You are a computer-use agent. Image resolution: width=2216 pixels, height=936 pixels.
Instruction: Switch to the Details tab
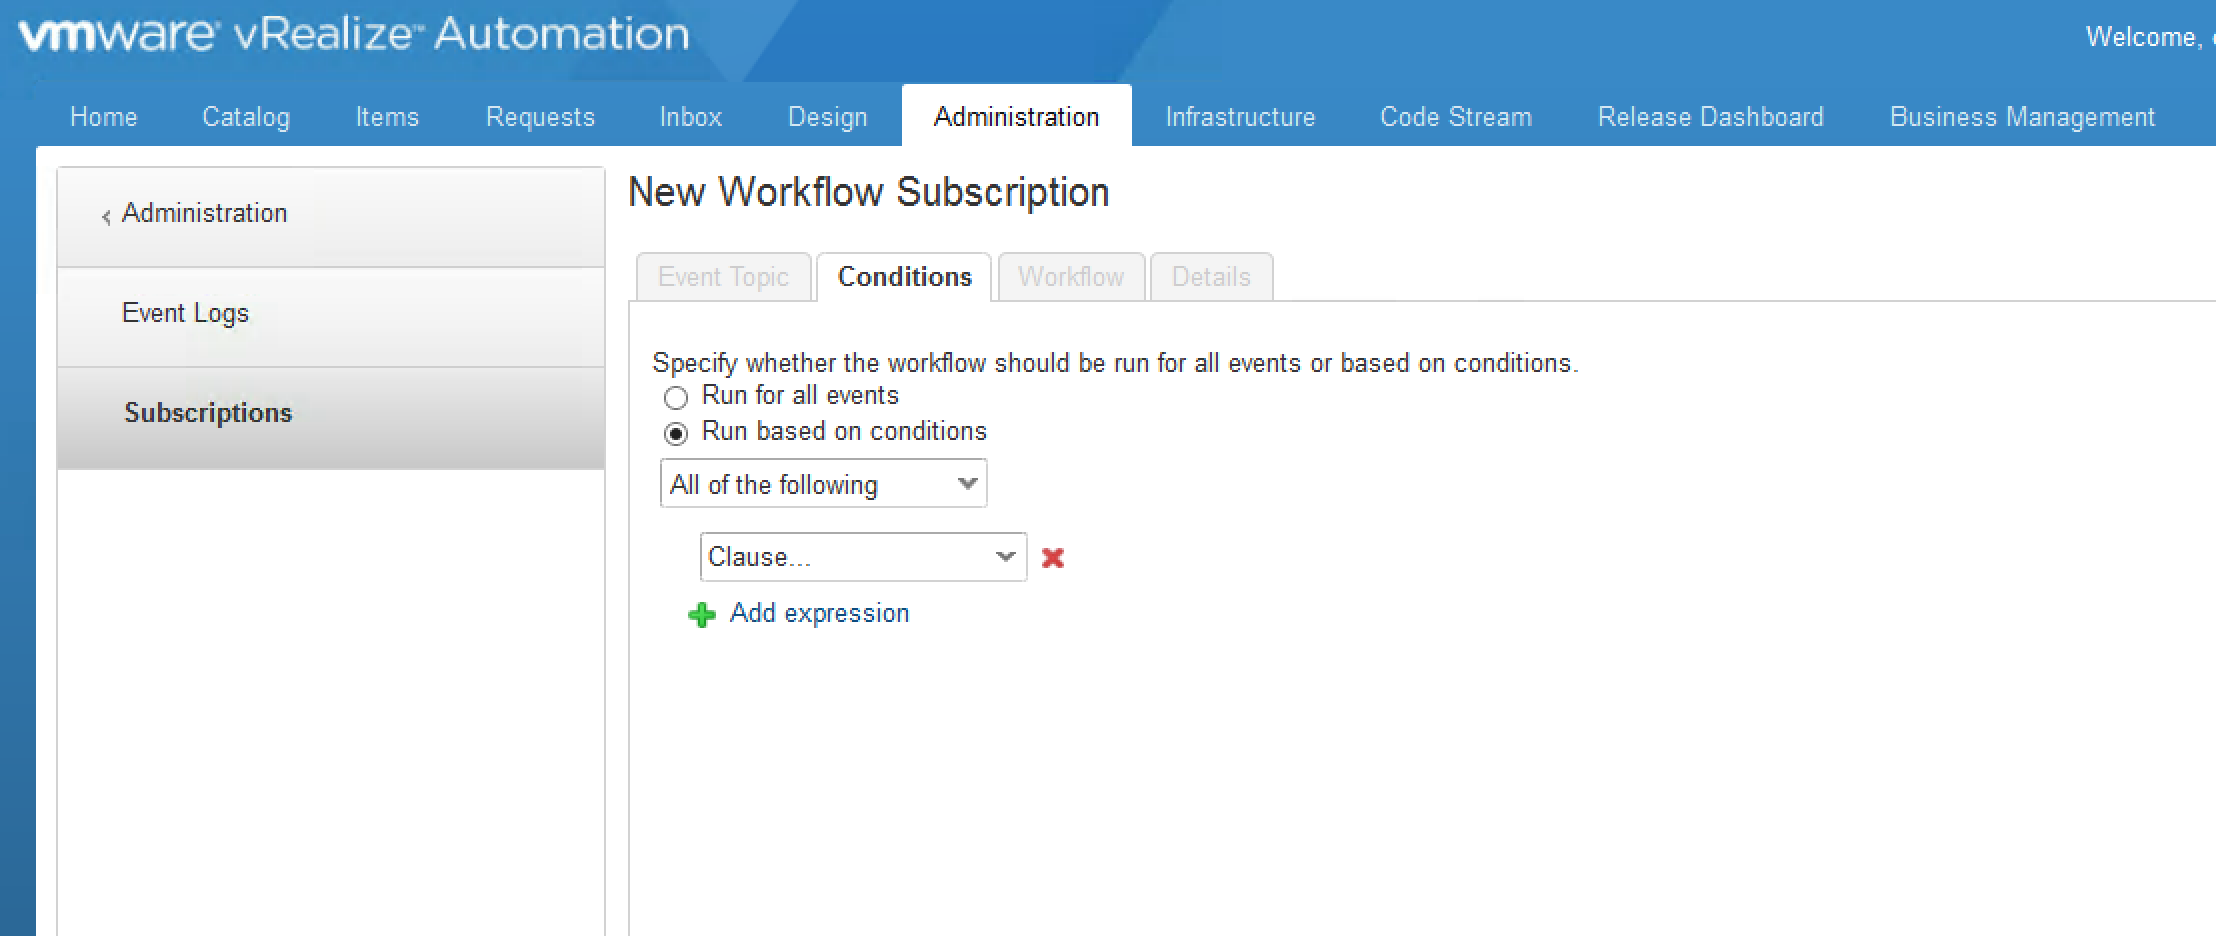coord(1211,277)
